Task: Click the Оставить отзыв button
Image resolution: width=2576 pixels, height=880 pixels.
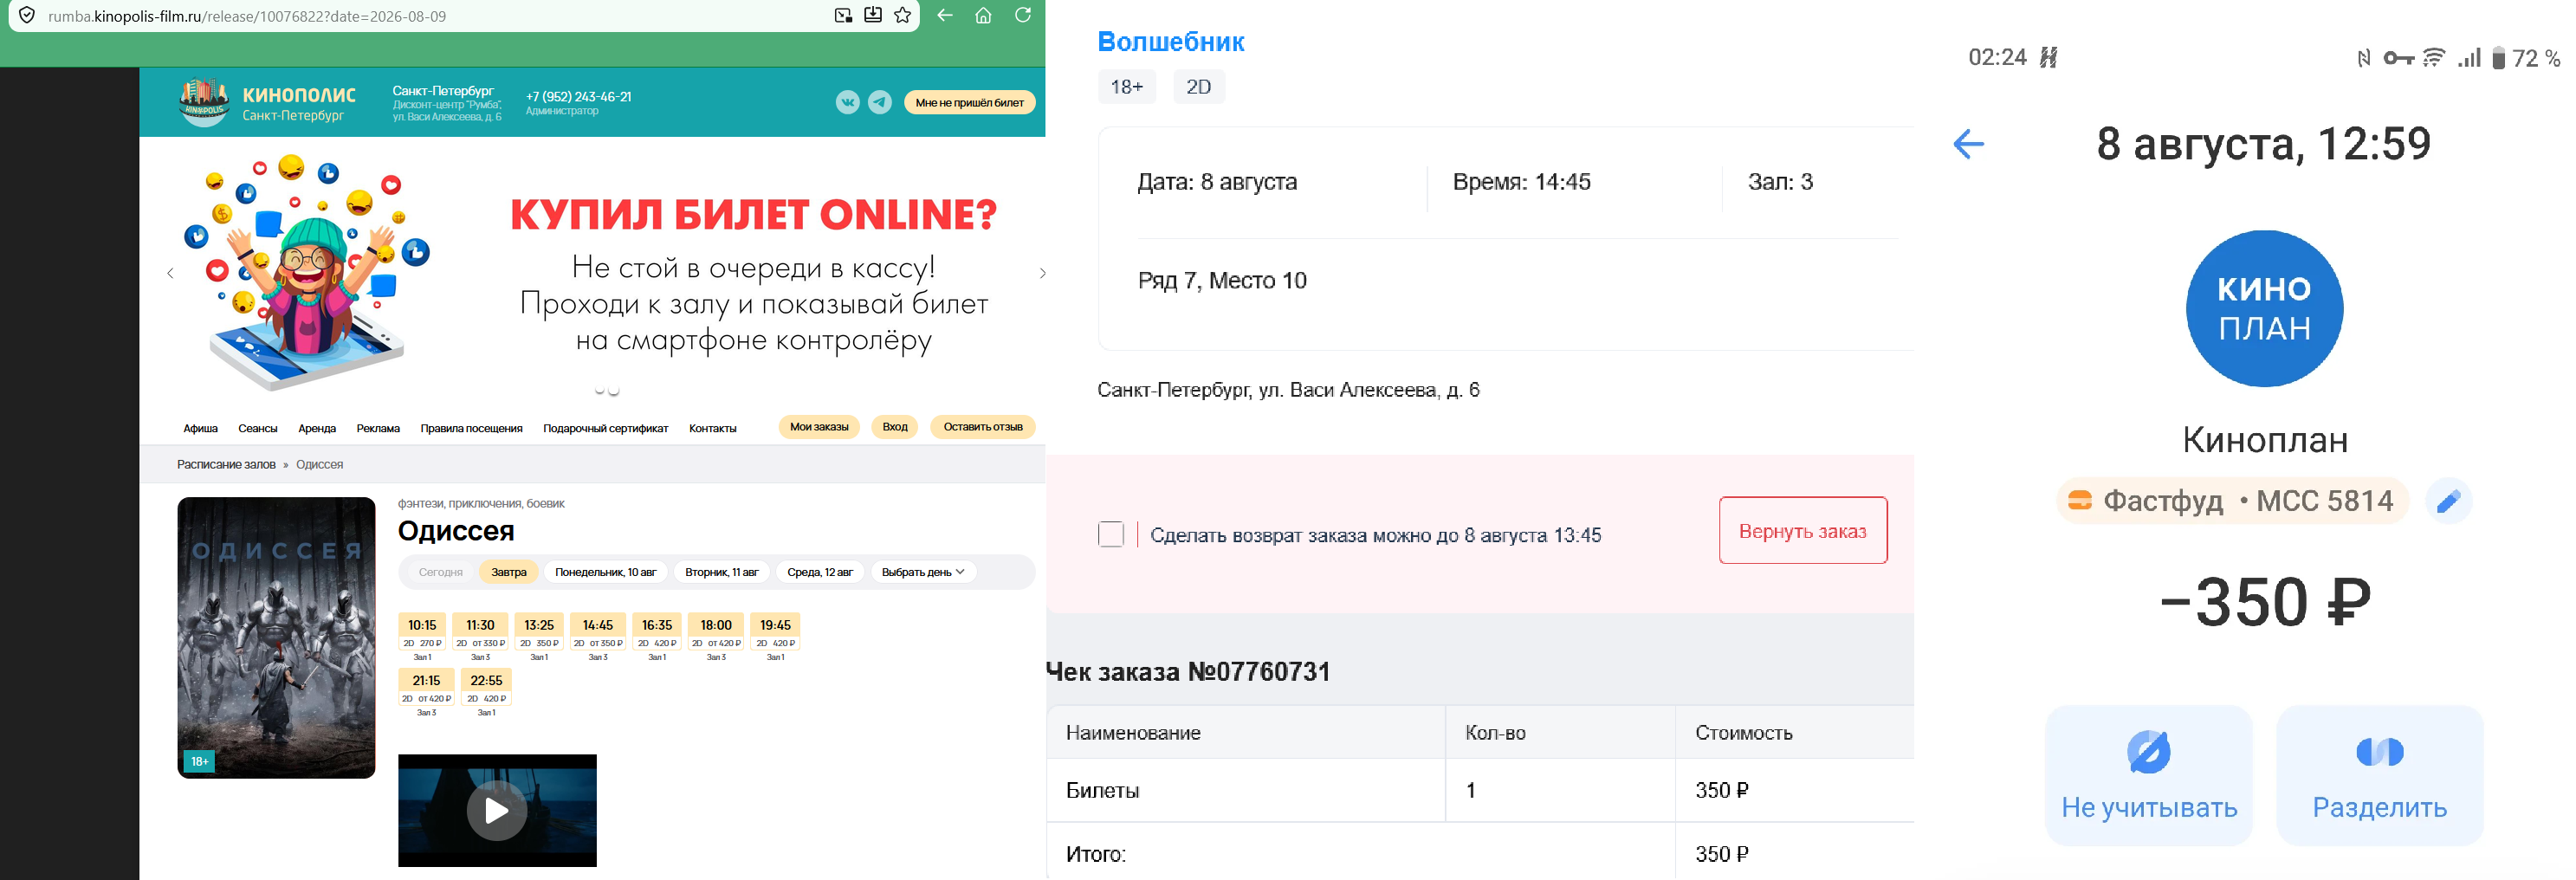Action: coord(983,427)
